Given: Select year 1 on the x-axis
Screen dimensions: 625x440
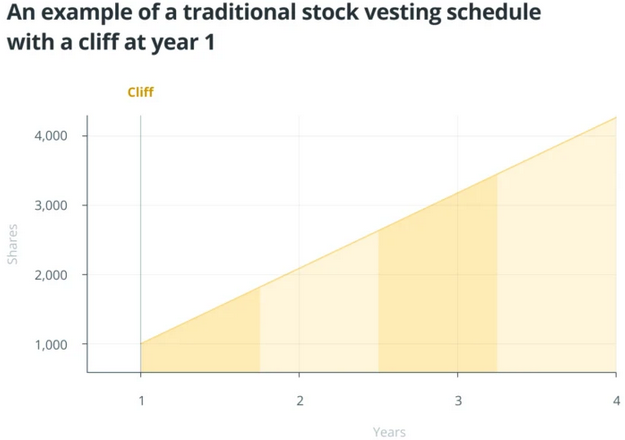Looking at the screenshot, I should pos(141,400).
